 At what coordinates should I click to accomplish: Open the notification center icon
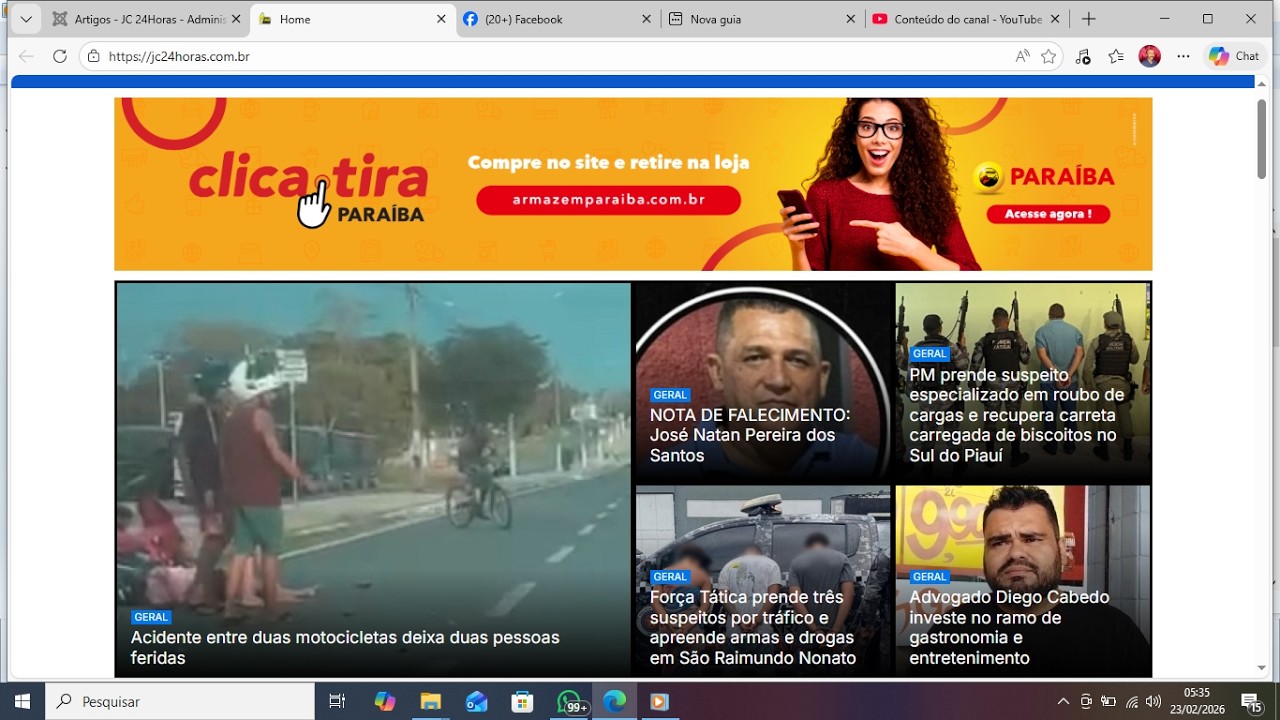pyautogui.click(x=1251, y=701)
